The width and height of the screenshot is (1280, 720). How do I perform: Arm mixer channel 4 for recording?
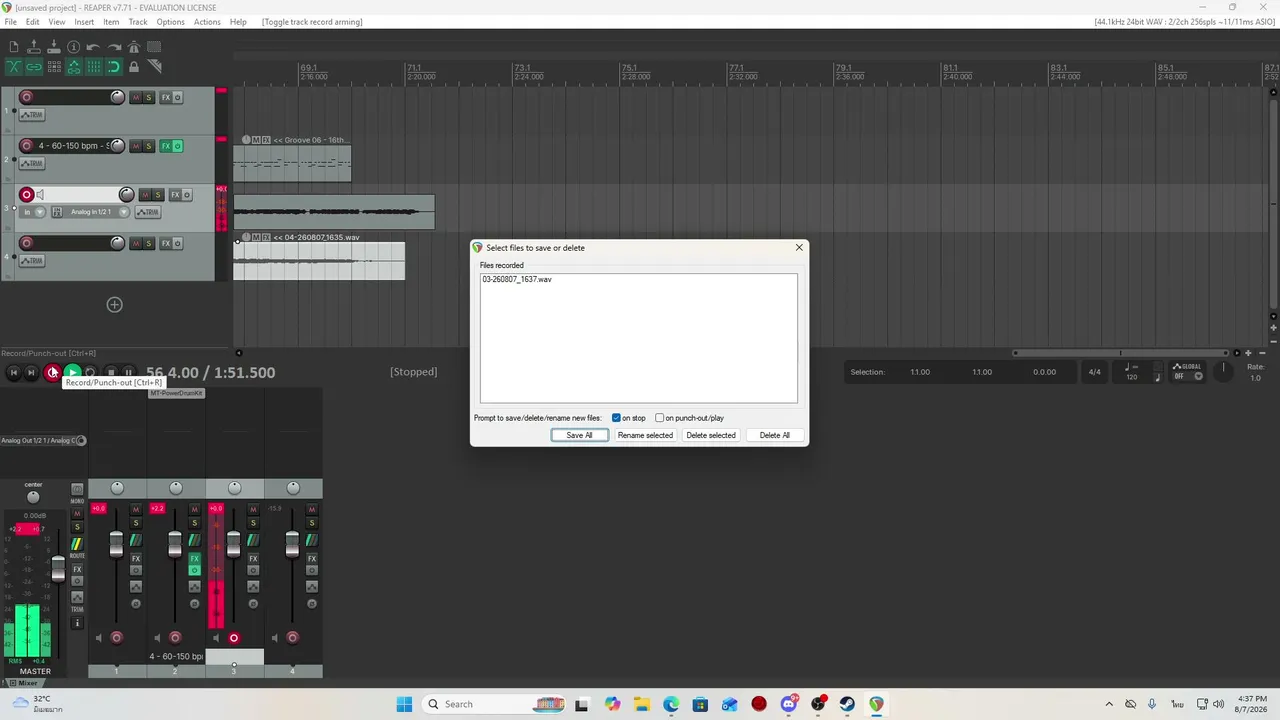[292, 638]
